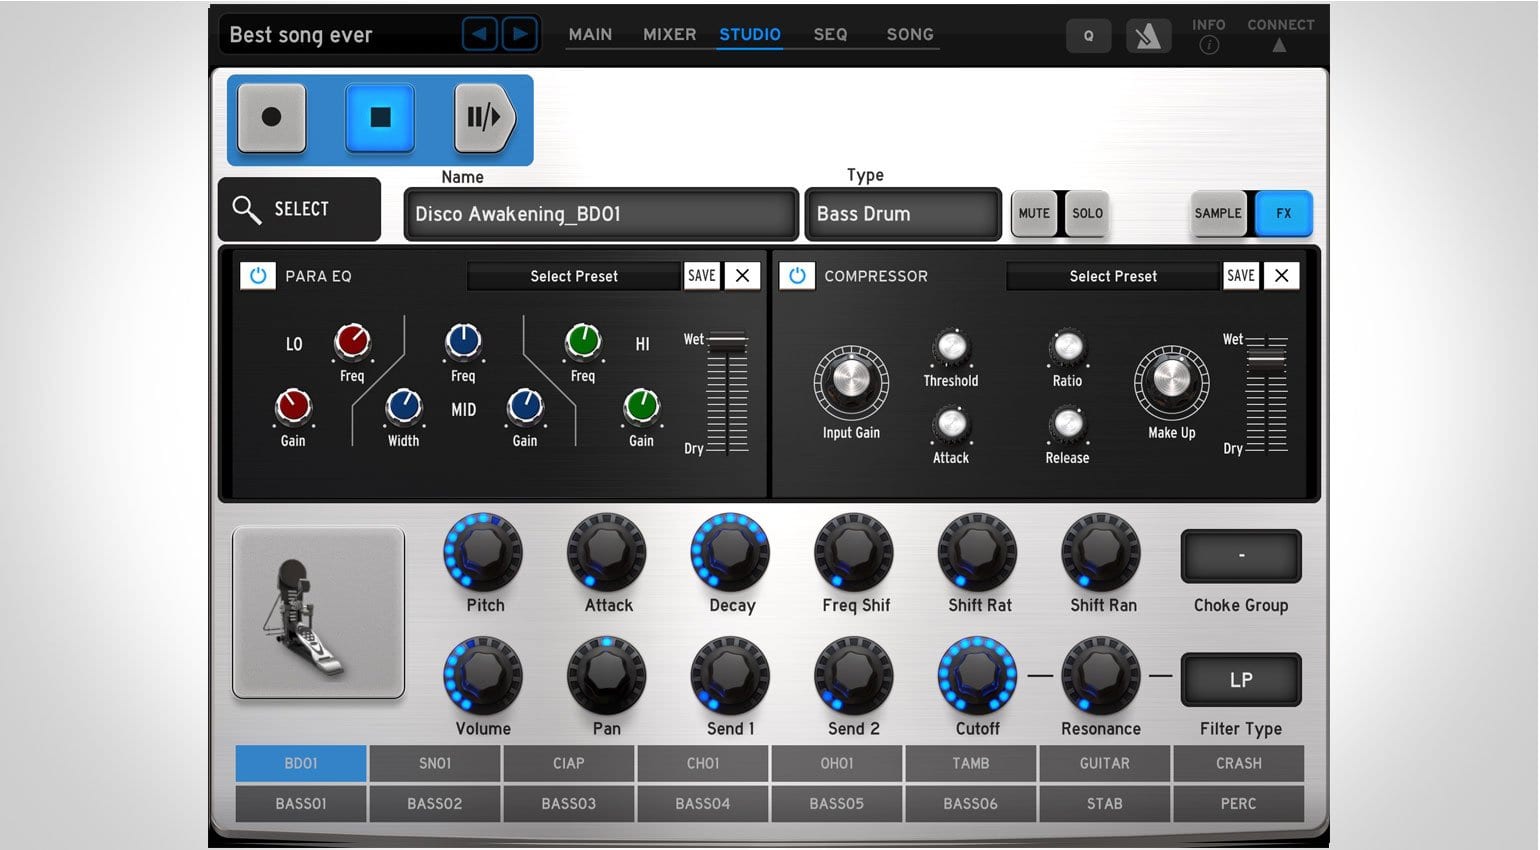Click the LO Gain red knob
Screen dimensions: 1540x850
(293, 407)
